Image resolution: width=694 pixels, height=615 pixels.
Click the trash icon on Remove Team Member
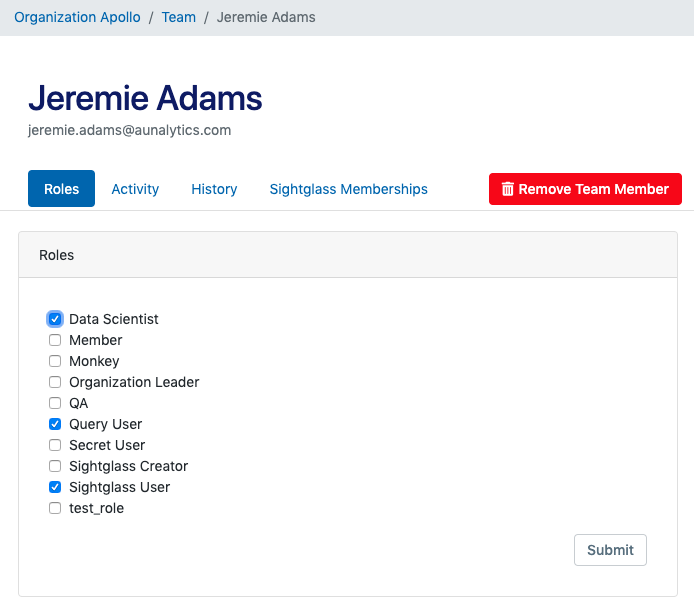click(x=507, y=189)
